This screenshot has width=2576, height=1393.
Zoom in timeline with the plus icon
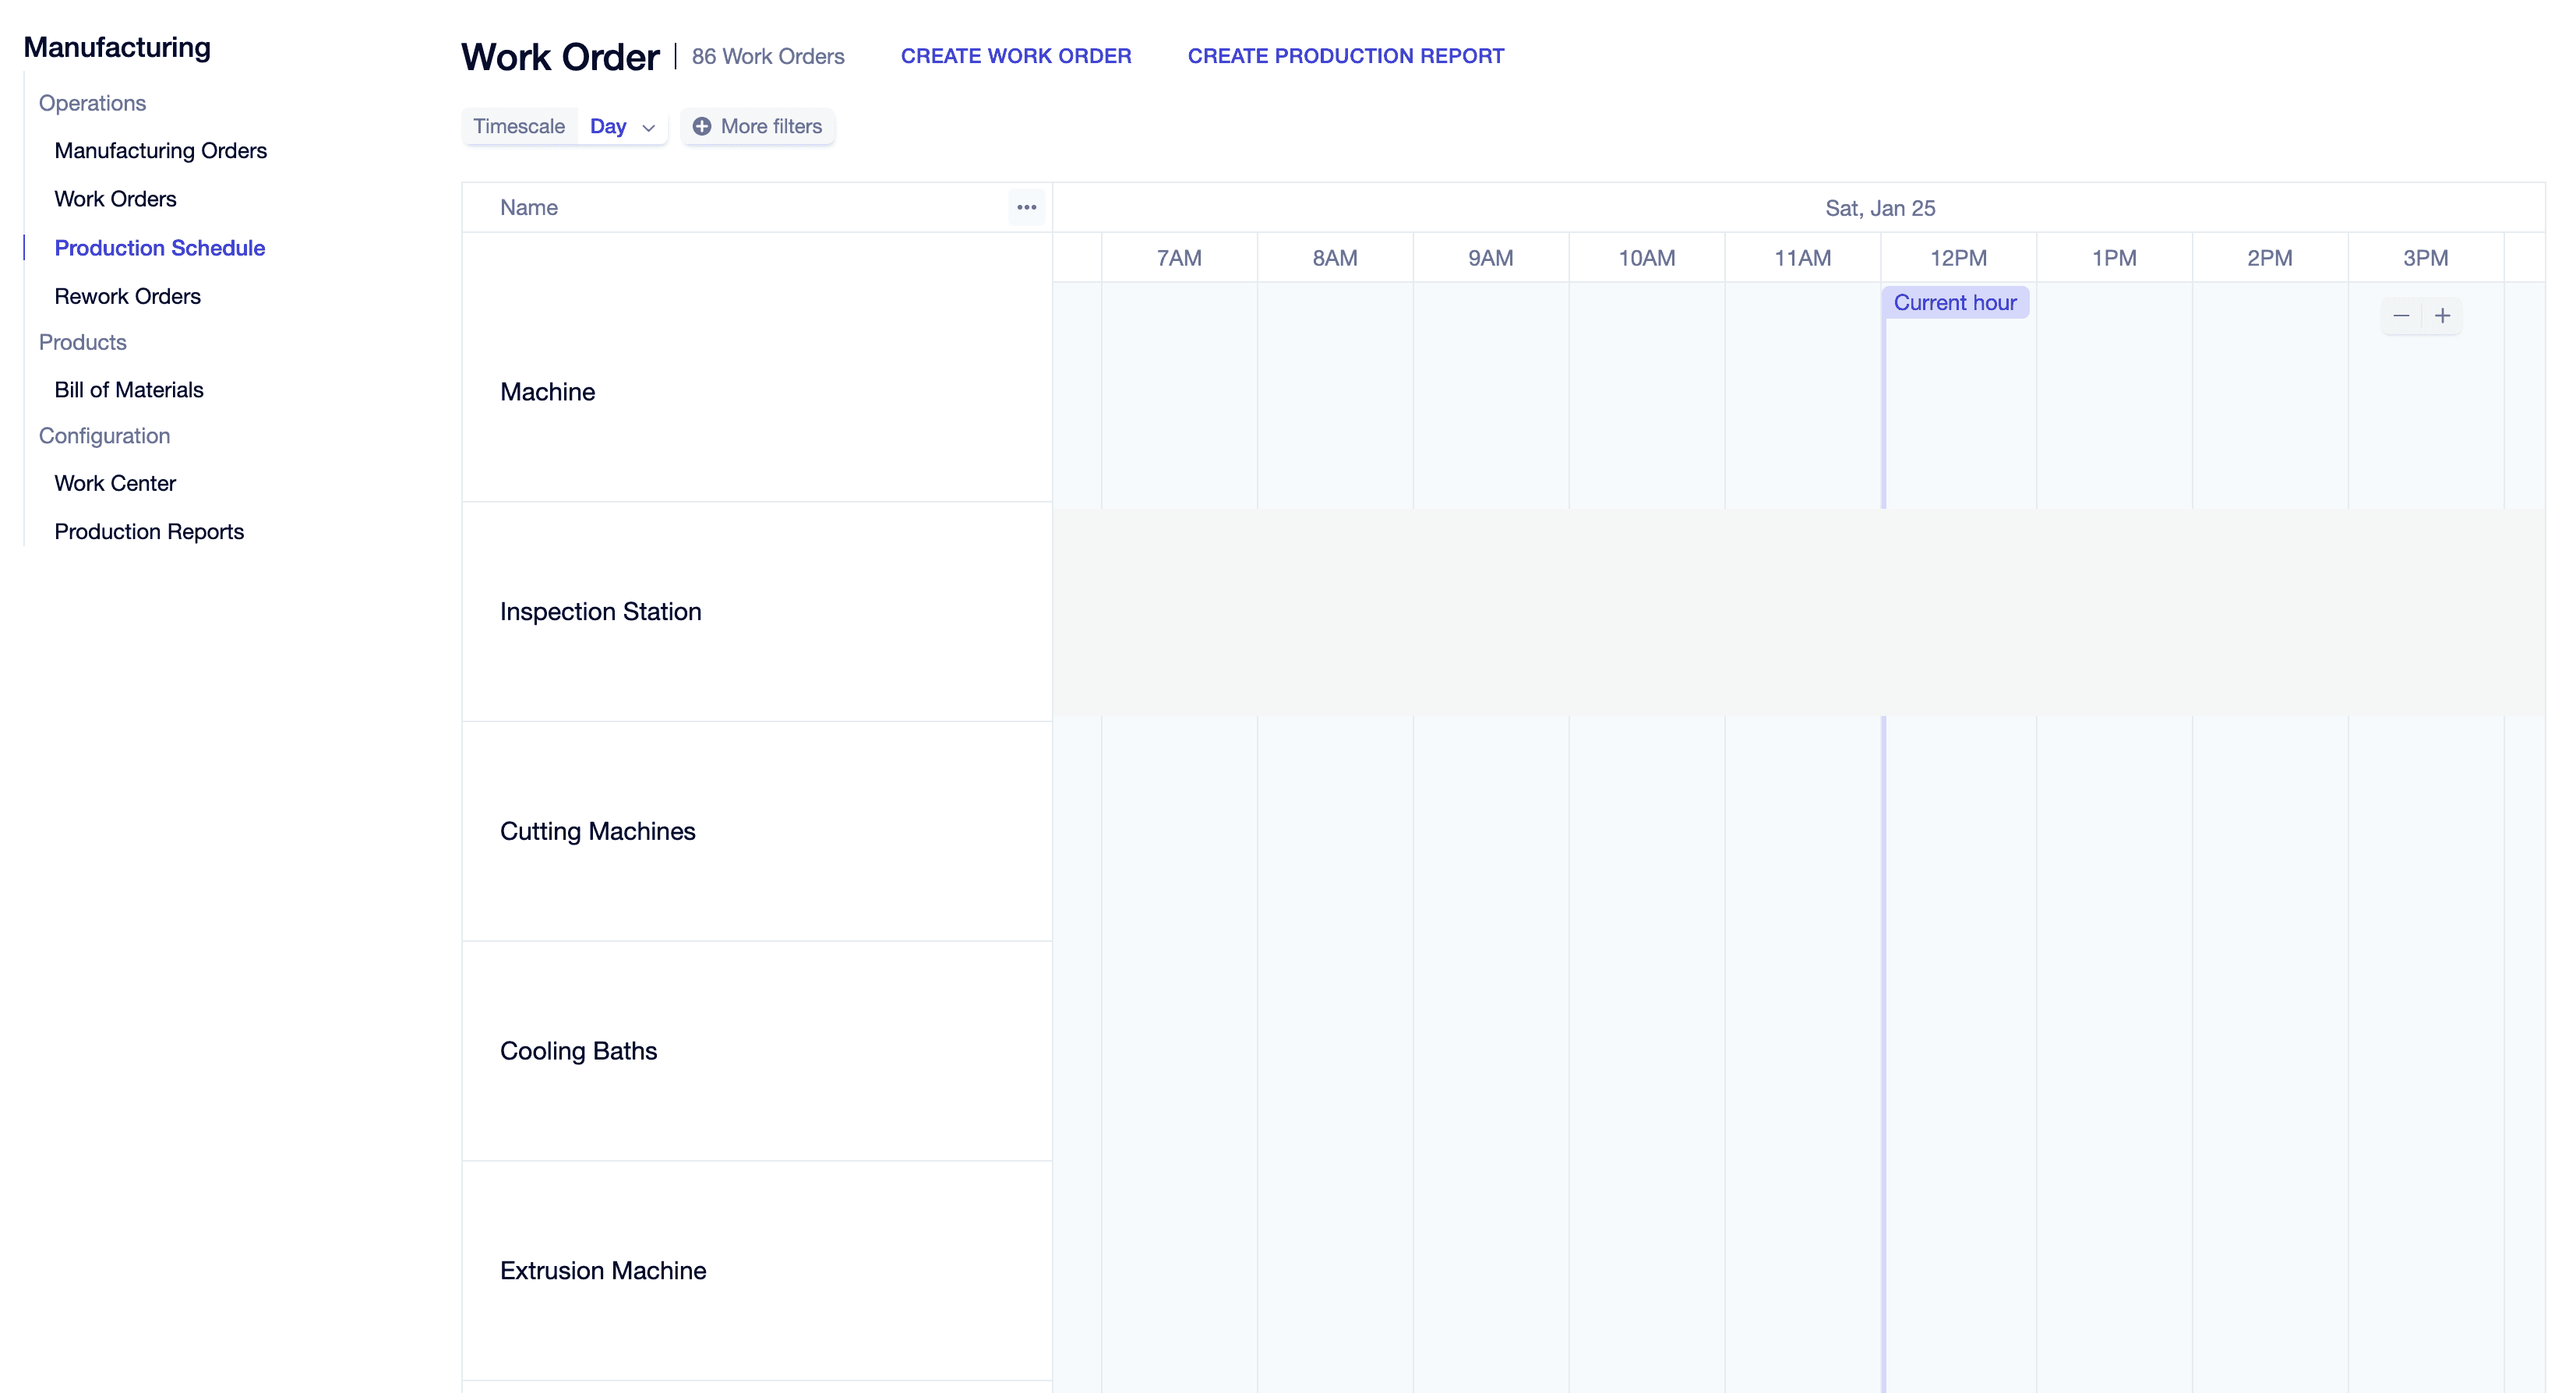[2442, 316]
